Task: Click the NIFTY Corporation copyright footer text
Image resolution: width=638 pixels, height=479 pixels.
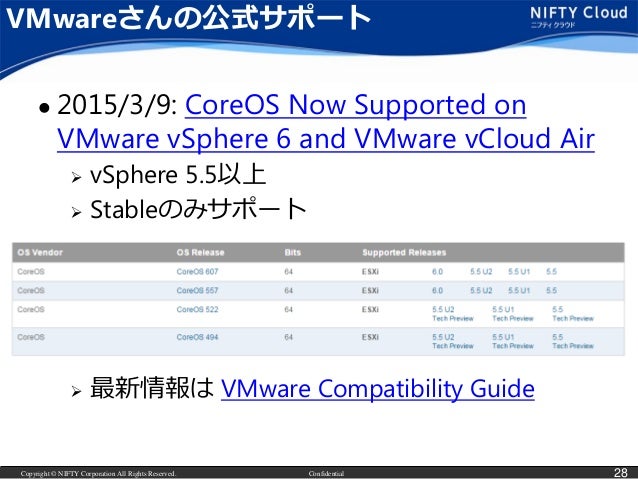Action: (x=98, y=473)
